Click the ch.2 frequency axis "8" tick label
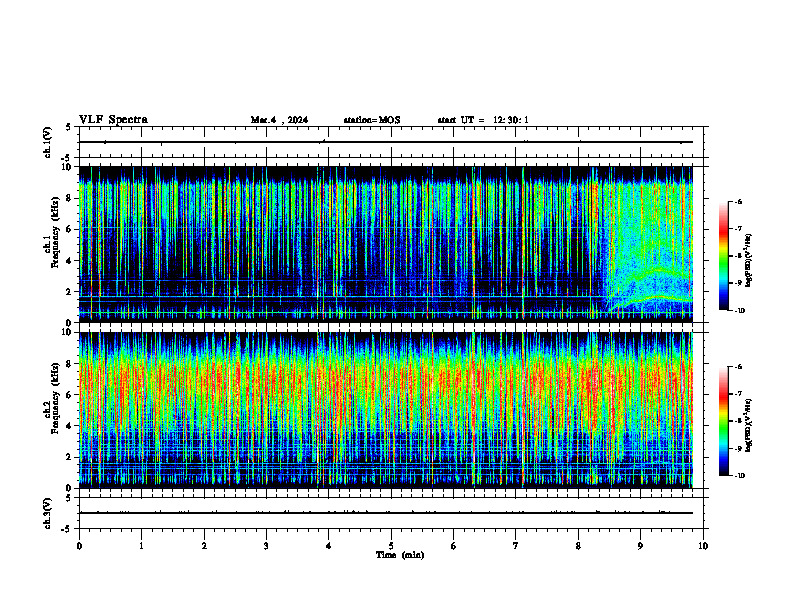The height and width of the screenshot is (612, 792). pyautogui.click(x=70, y=364)
